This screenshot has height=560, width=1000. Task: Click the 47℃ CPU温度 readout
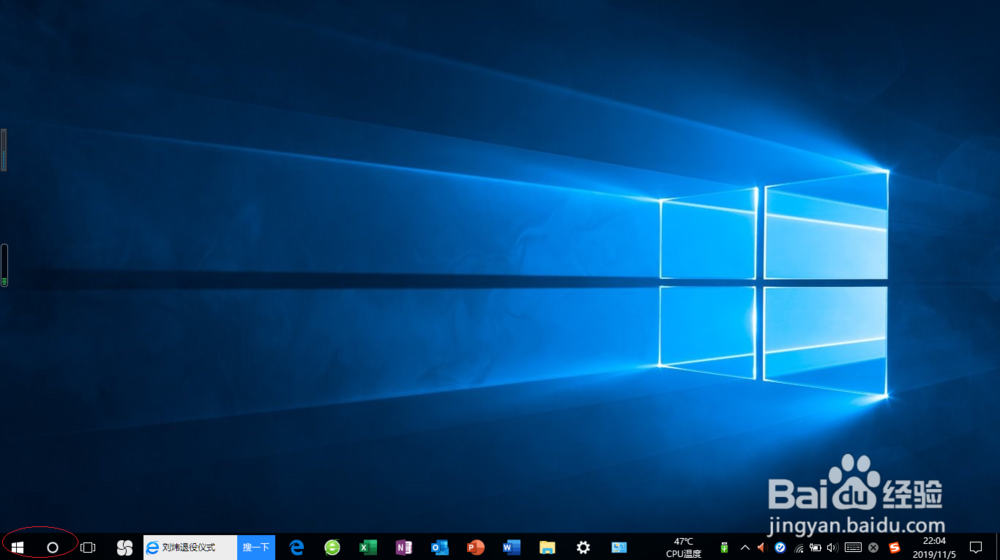tap(683, 547)
